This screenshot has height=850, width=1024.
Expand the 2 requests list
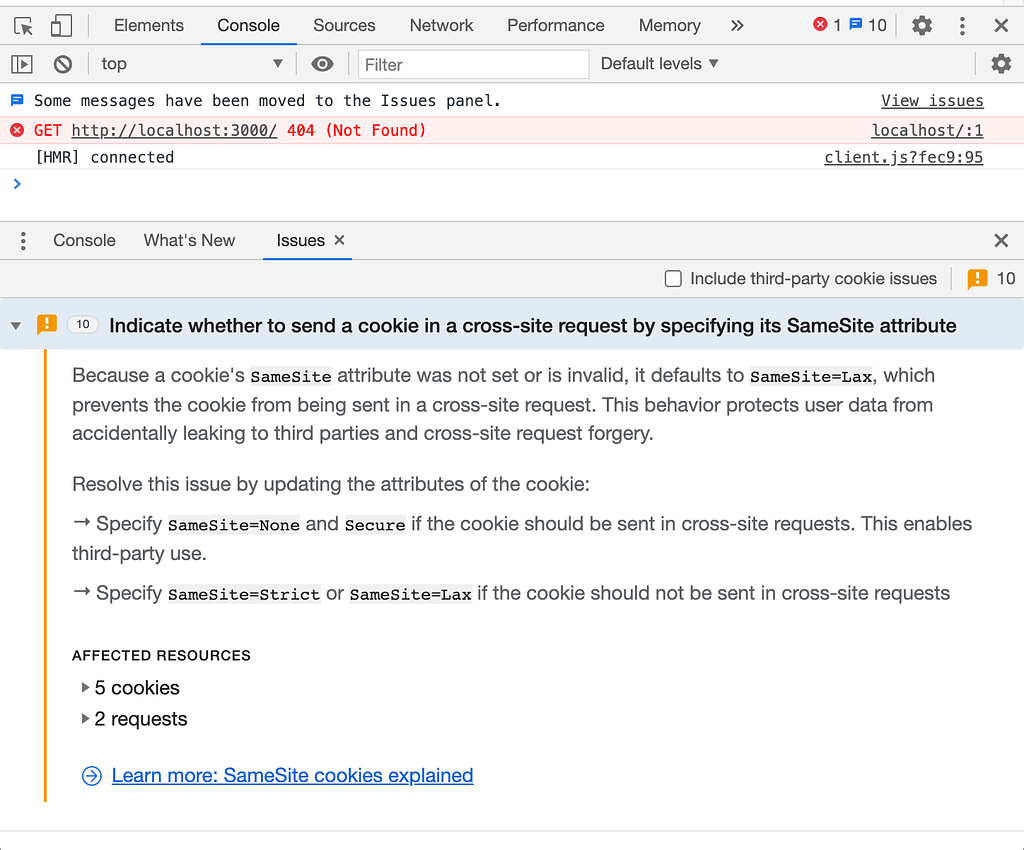pyautogui.click(x=86, y=719)
